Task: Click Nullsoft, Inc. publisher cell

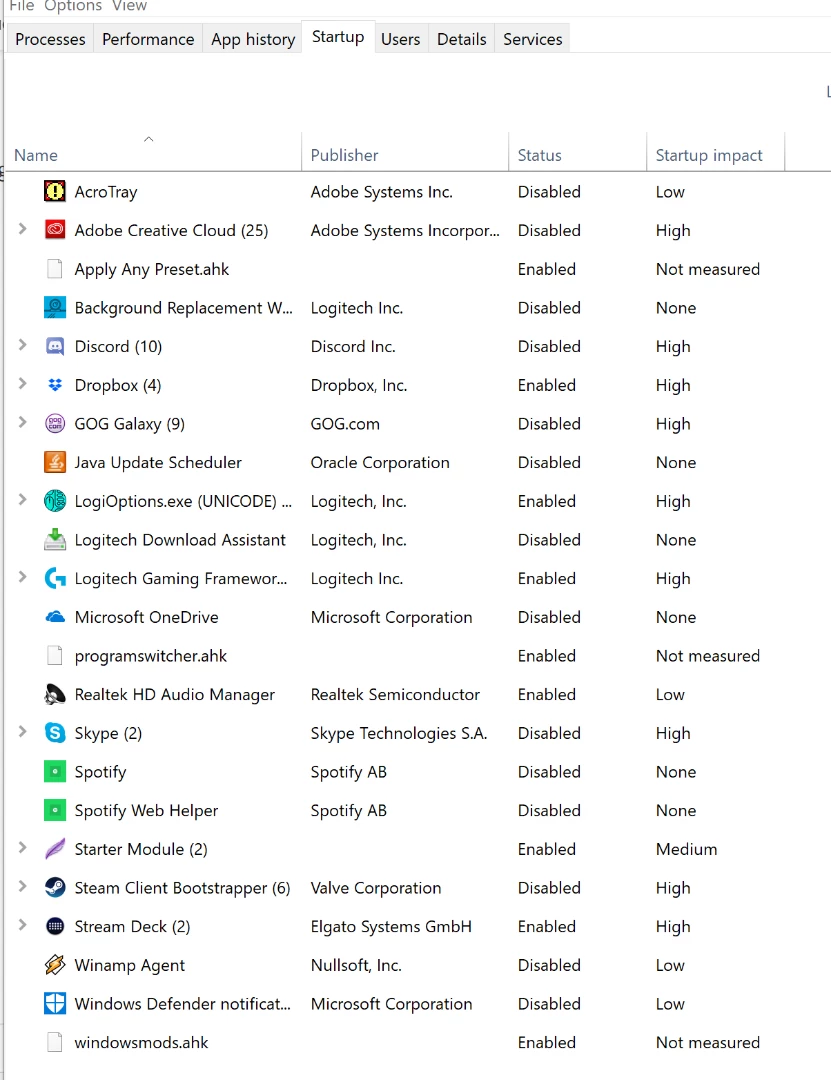Action: 356,965
